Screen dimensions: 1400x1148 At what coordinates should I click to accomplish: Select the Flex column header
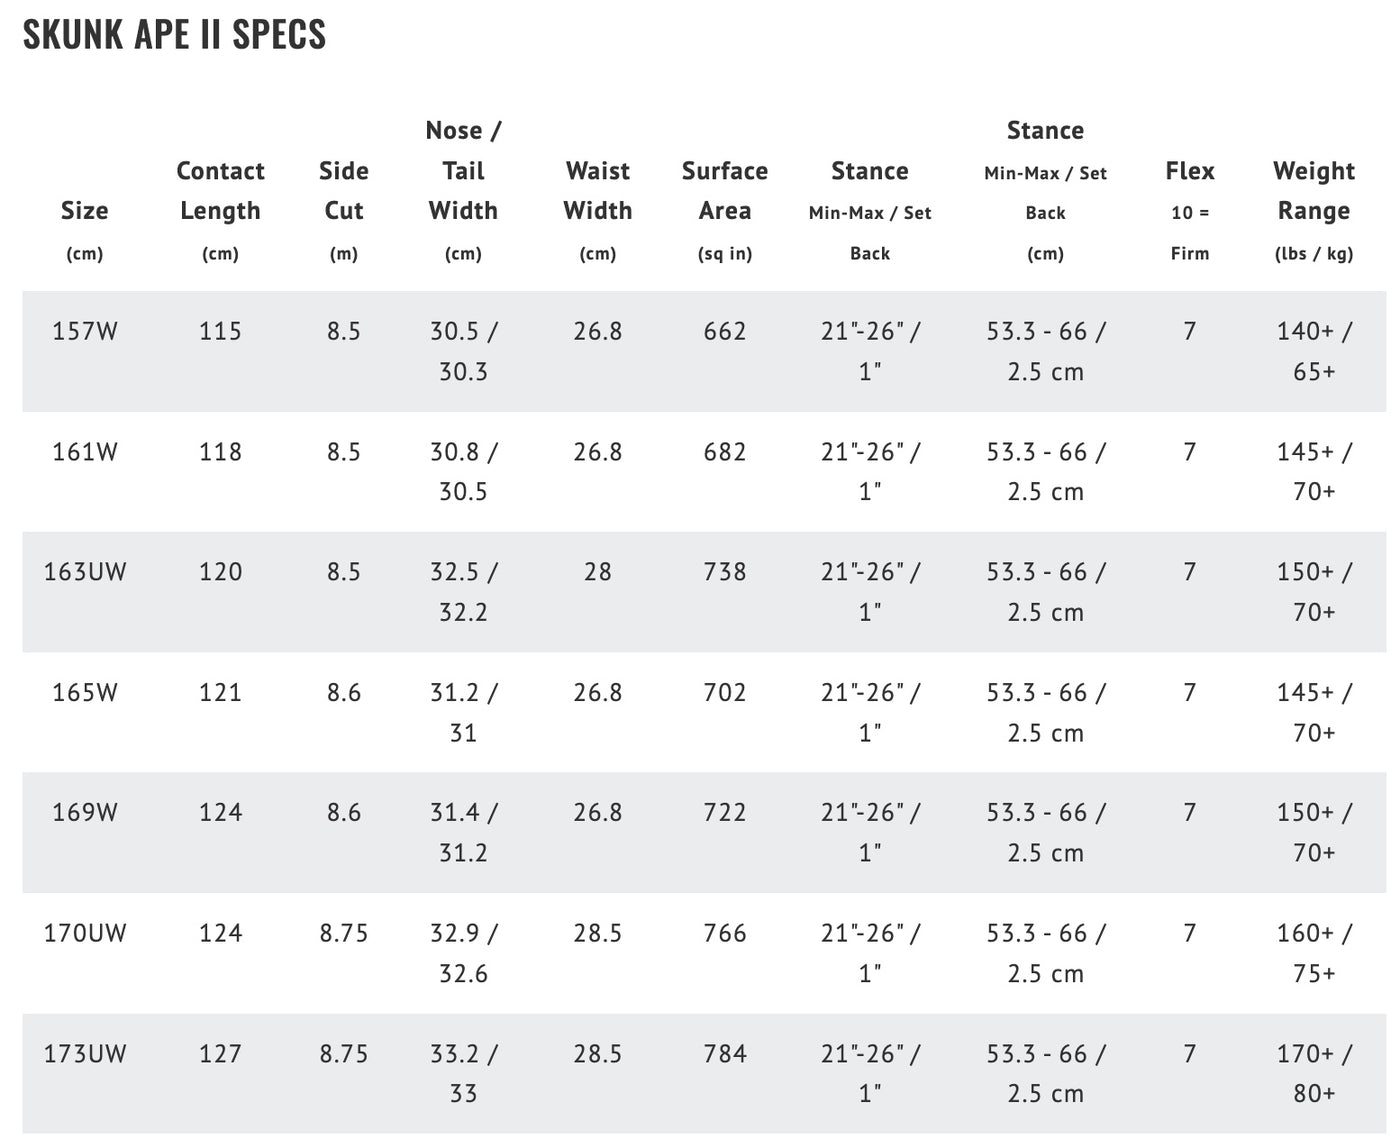pyautogui.click(x=1190, y=210)
